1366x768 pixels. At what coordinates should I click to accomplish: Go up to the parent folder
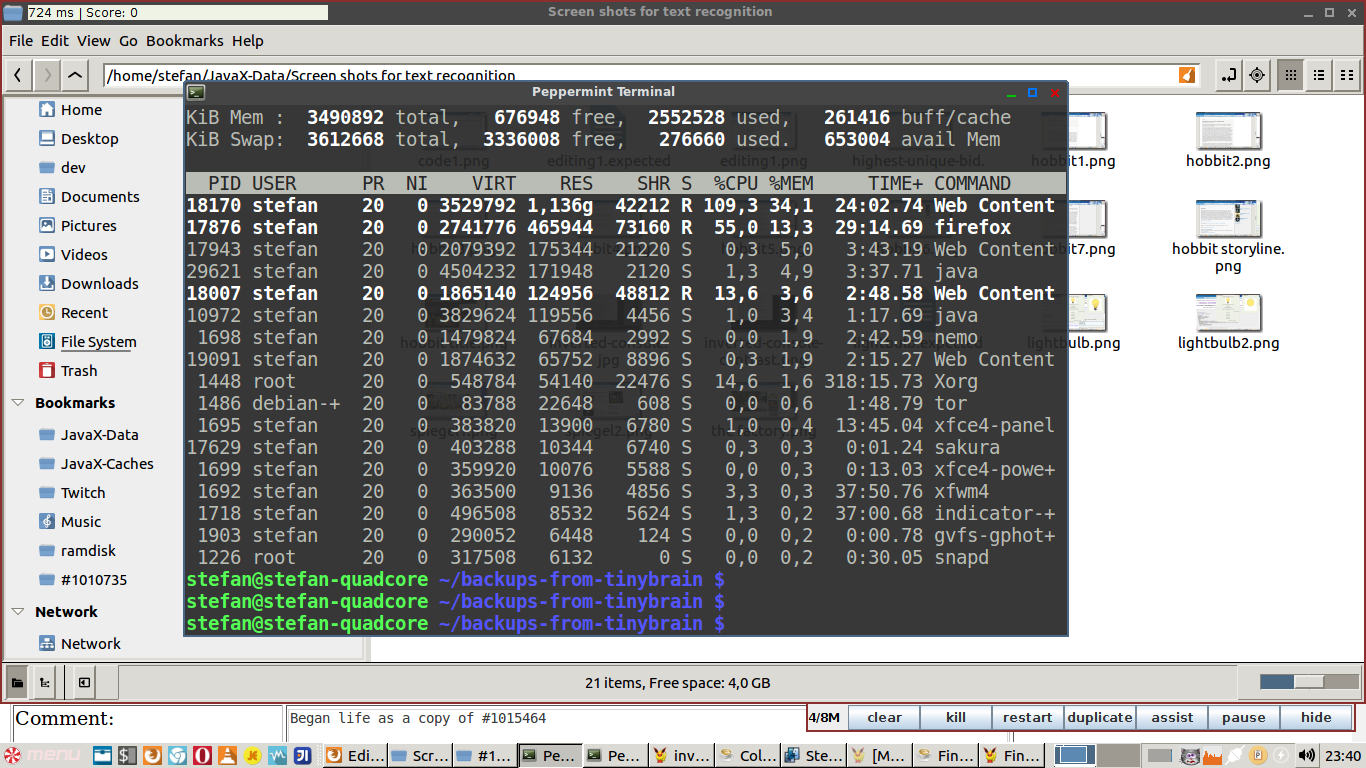(75, 75)
